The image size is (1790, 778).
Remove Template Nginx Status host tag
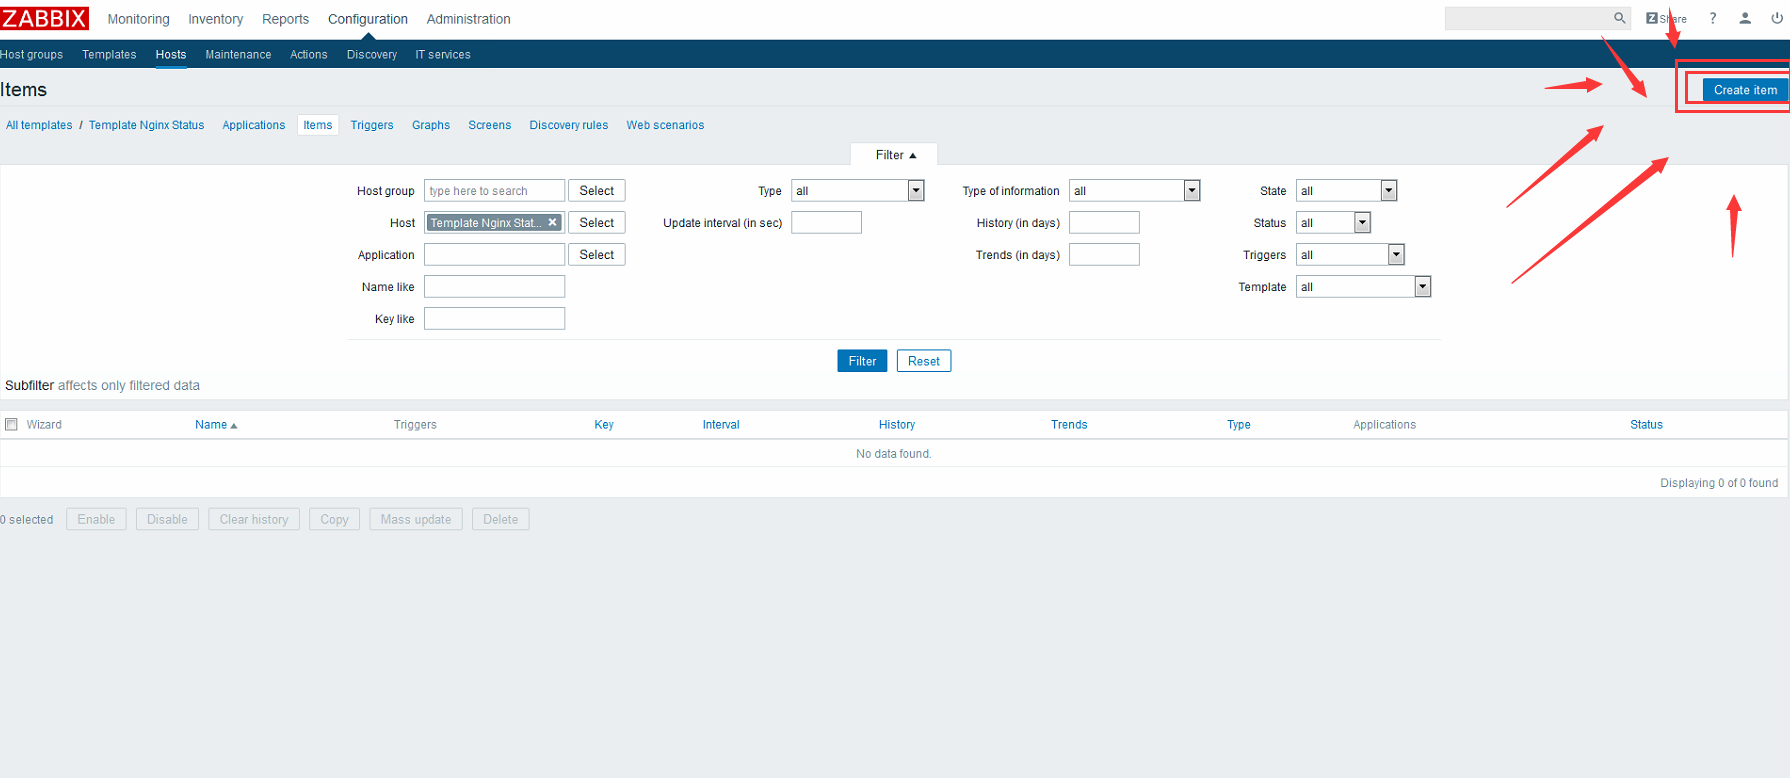coord(552,222)
